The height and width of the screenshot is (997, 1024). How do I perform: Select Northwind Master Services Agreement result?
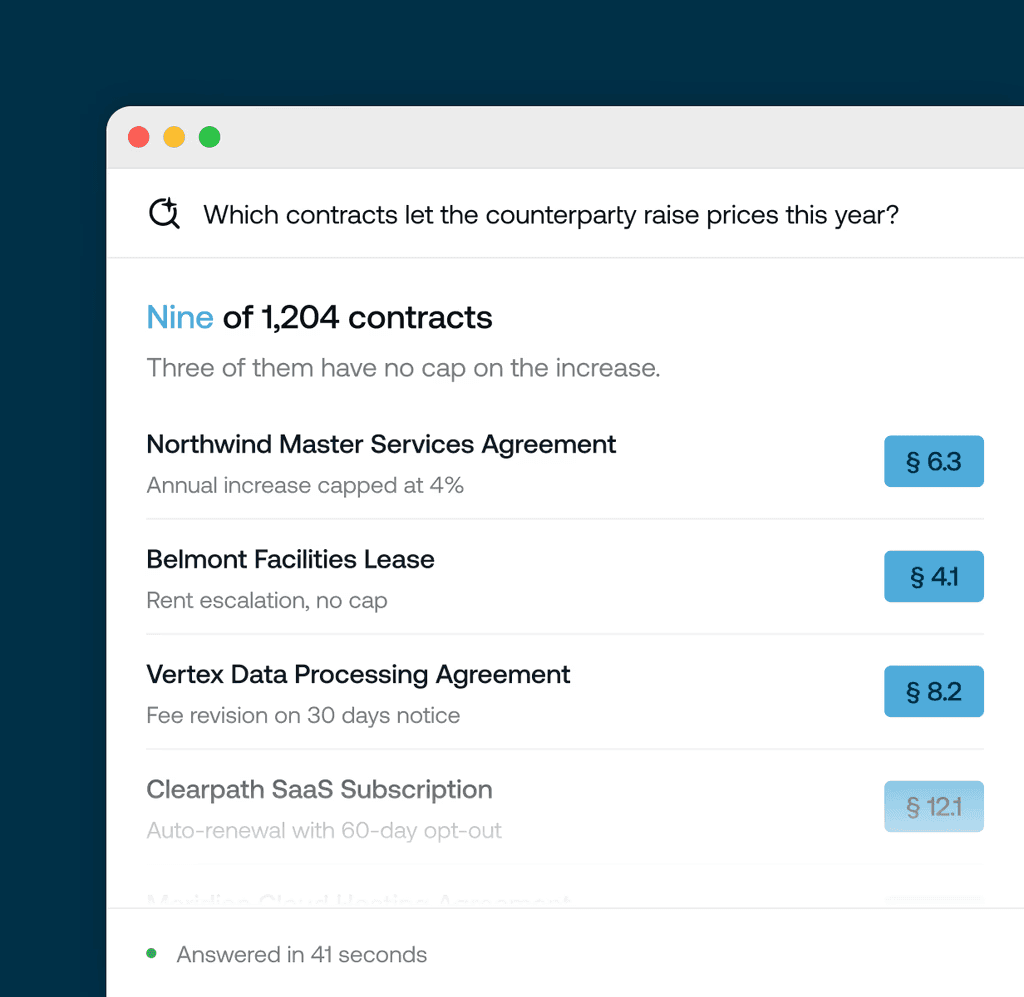coord(565,462)
